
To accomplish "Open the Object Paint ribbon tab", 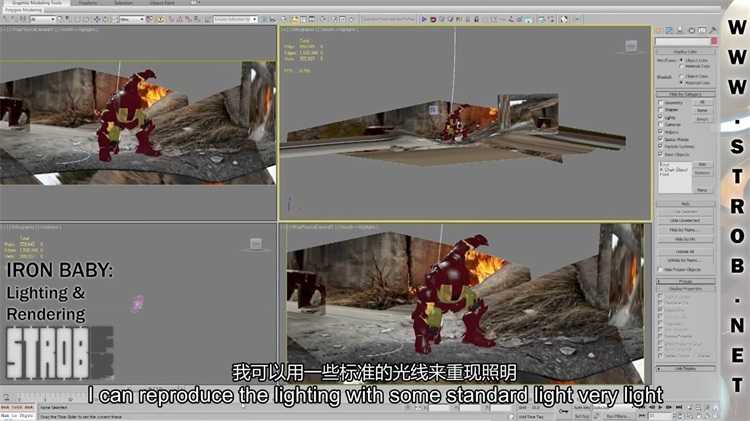I will coord(163,2).
